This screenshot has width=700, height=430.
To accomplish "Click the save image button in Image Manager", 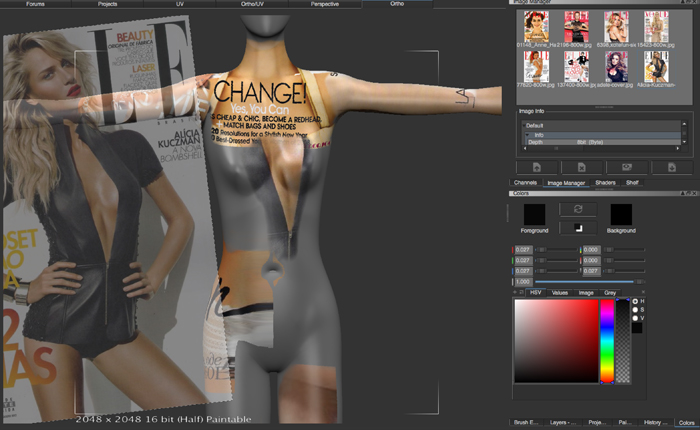I will pos(672,167).
